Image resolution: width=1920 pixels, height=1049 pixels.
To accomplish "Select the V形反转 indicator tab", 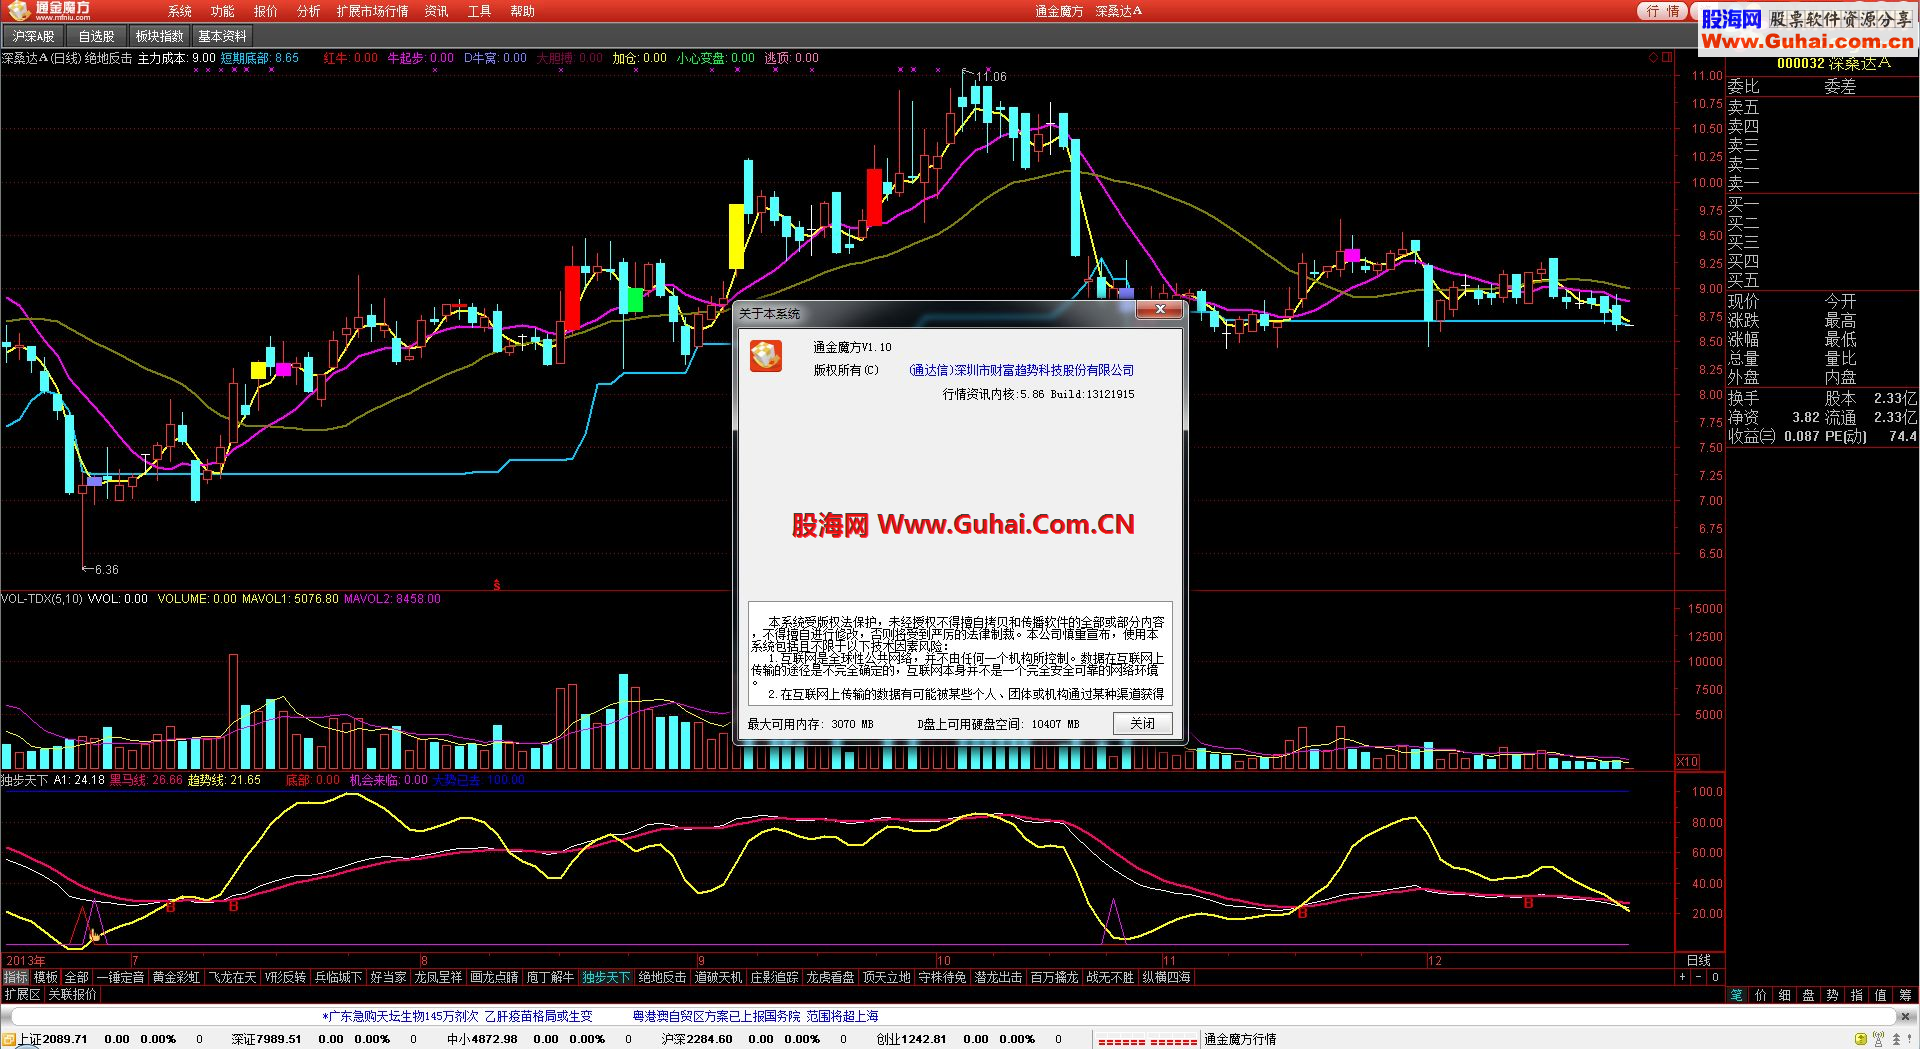I will click(x=286, y=977).
